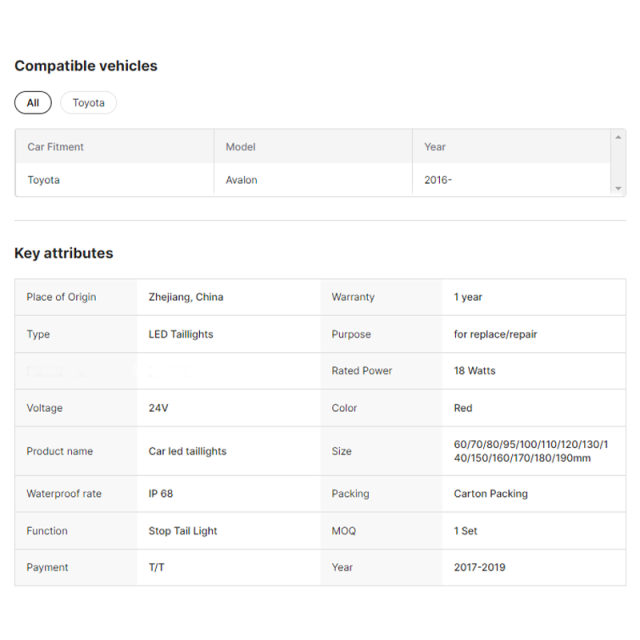Viewport: 640px width, 640px height.
Task: Click the Car Fitment column header
Action: click(56, 147)
